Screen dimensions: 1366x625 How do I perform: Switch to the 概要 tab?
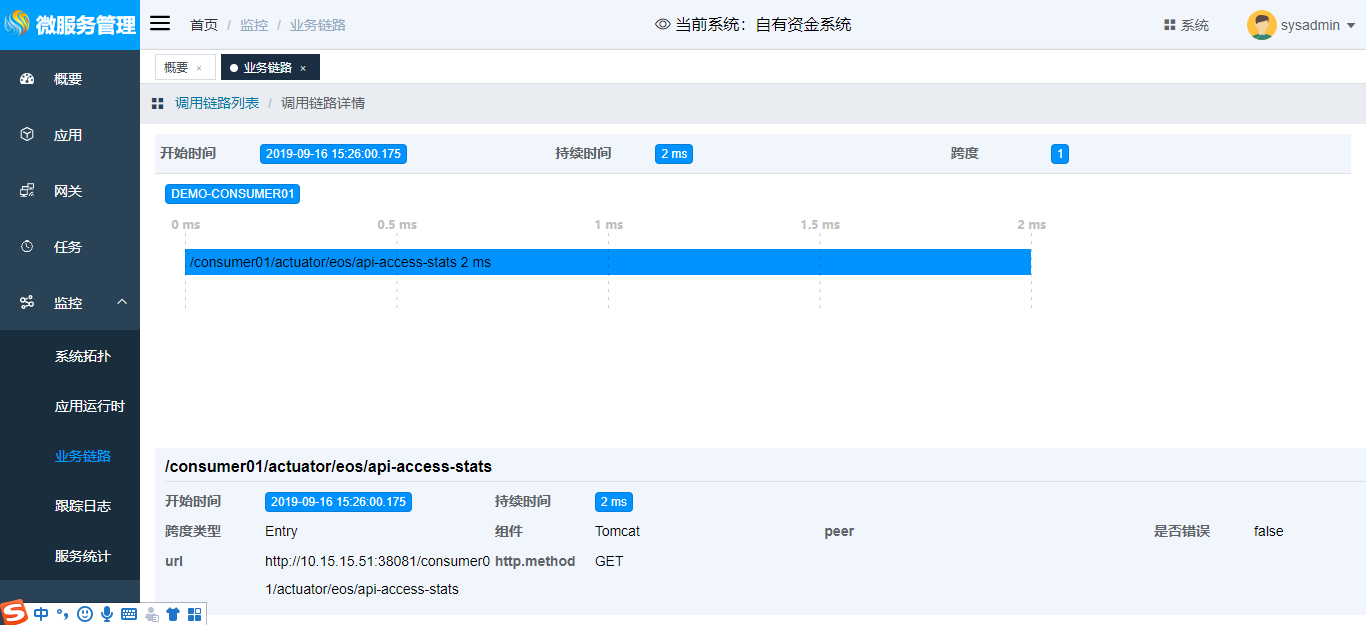(176, 67)
